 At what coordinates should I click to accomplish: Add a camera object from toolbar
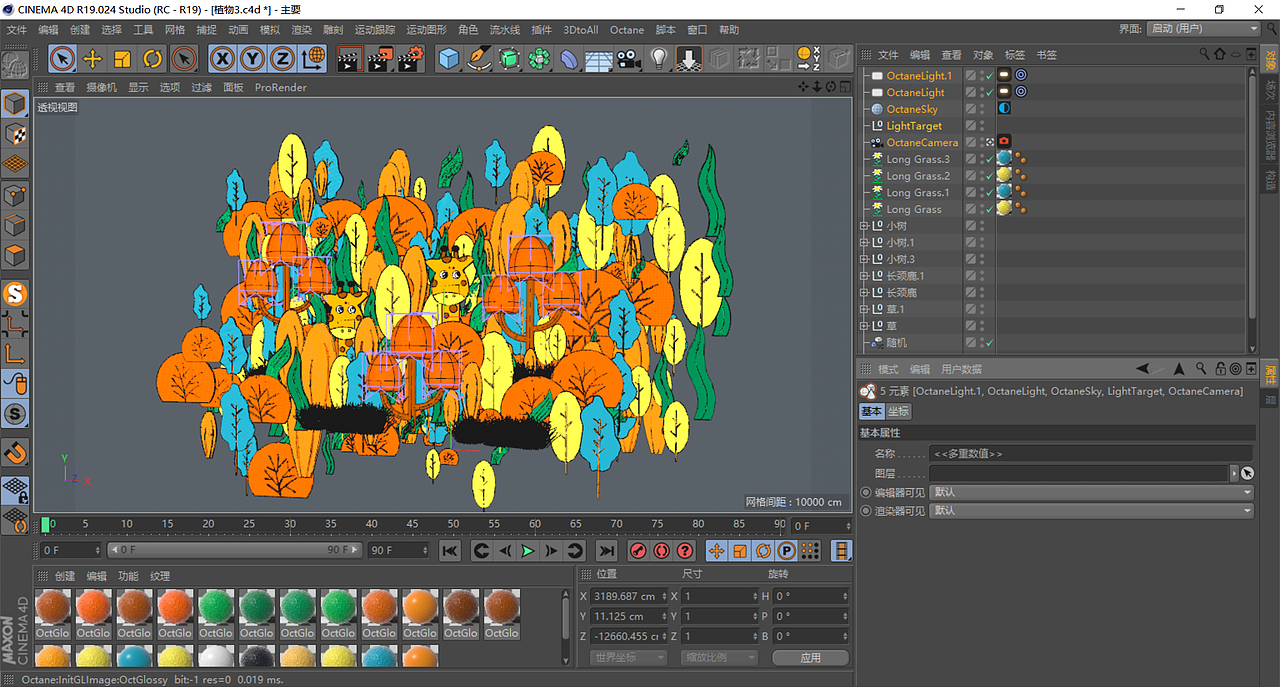pos(628,59)
